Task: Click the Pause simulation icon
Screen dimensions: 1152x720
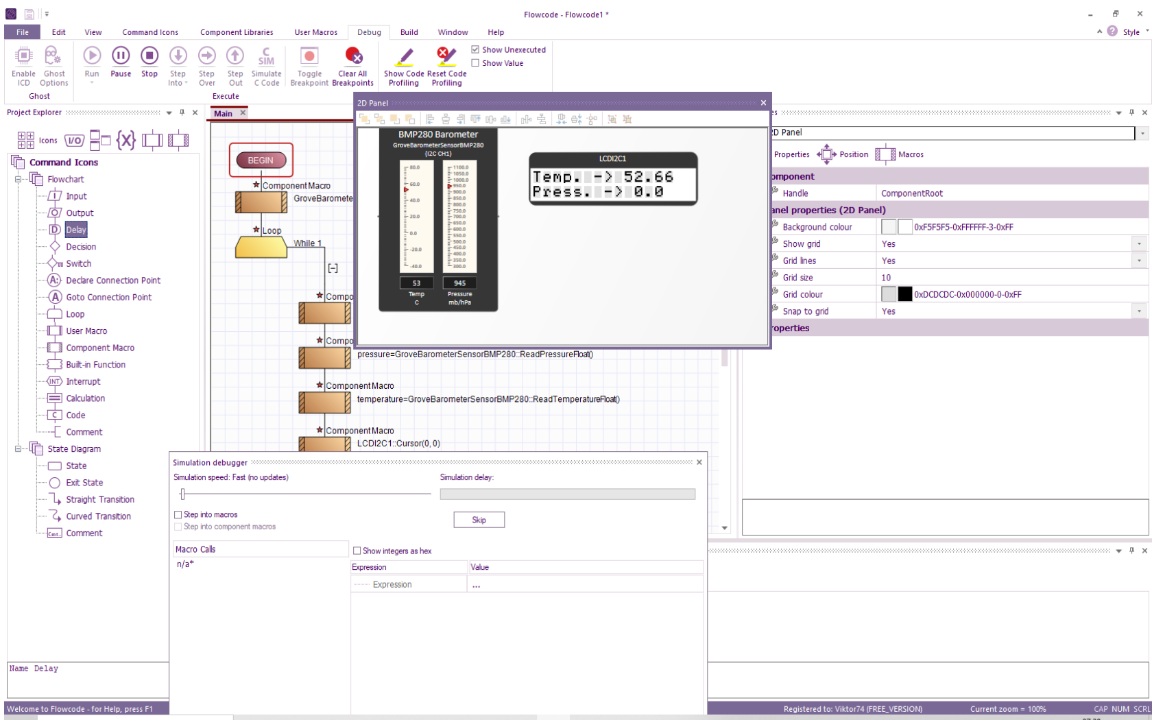Action: (x=120, y=56)
